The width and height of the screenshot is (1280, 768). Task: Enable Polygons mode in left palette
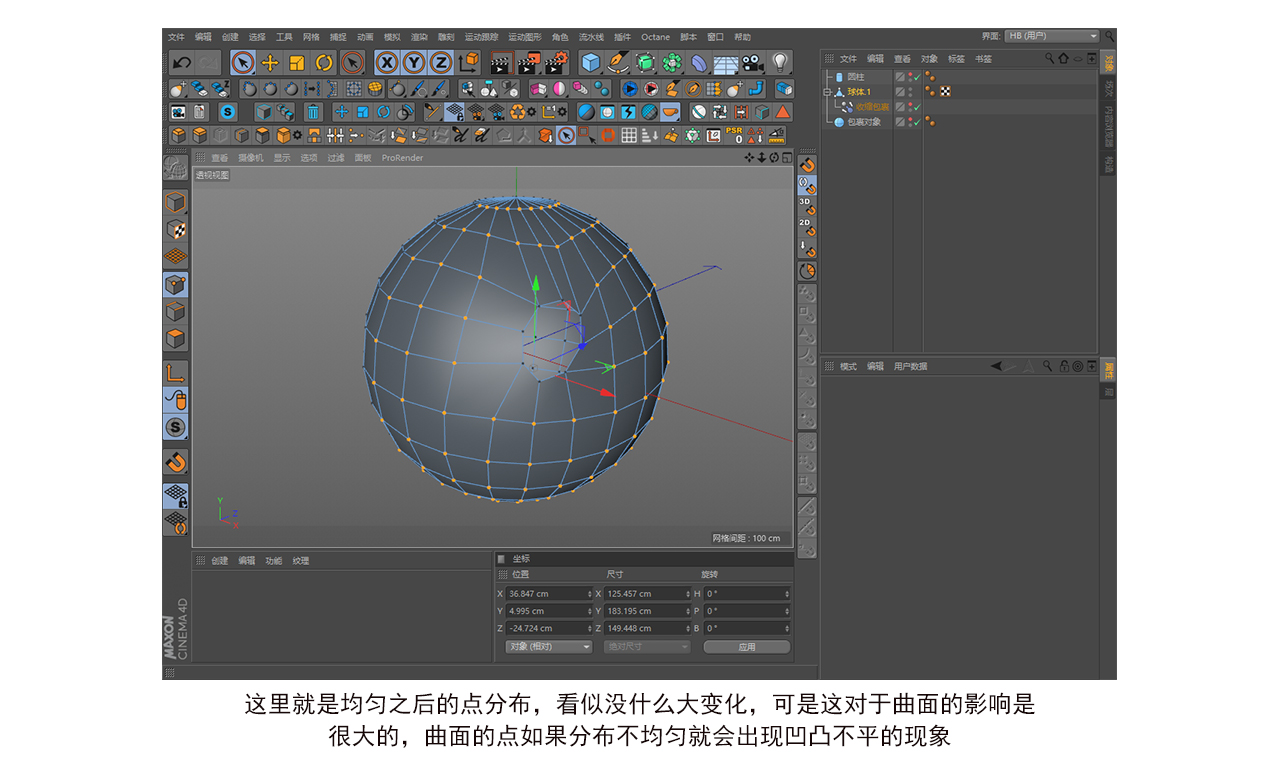(x=176, y=338)
